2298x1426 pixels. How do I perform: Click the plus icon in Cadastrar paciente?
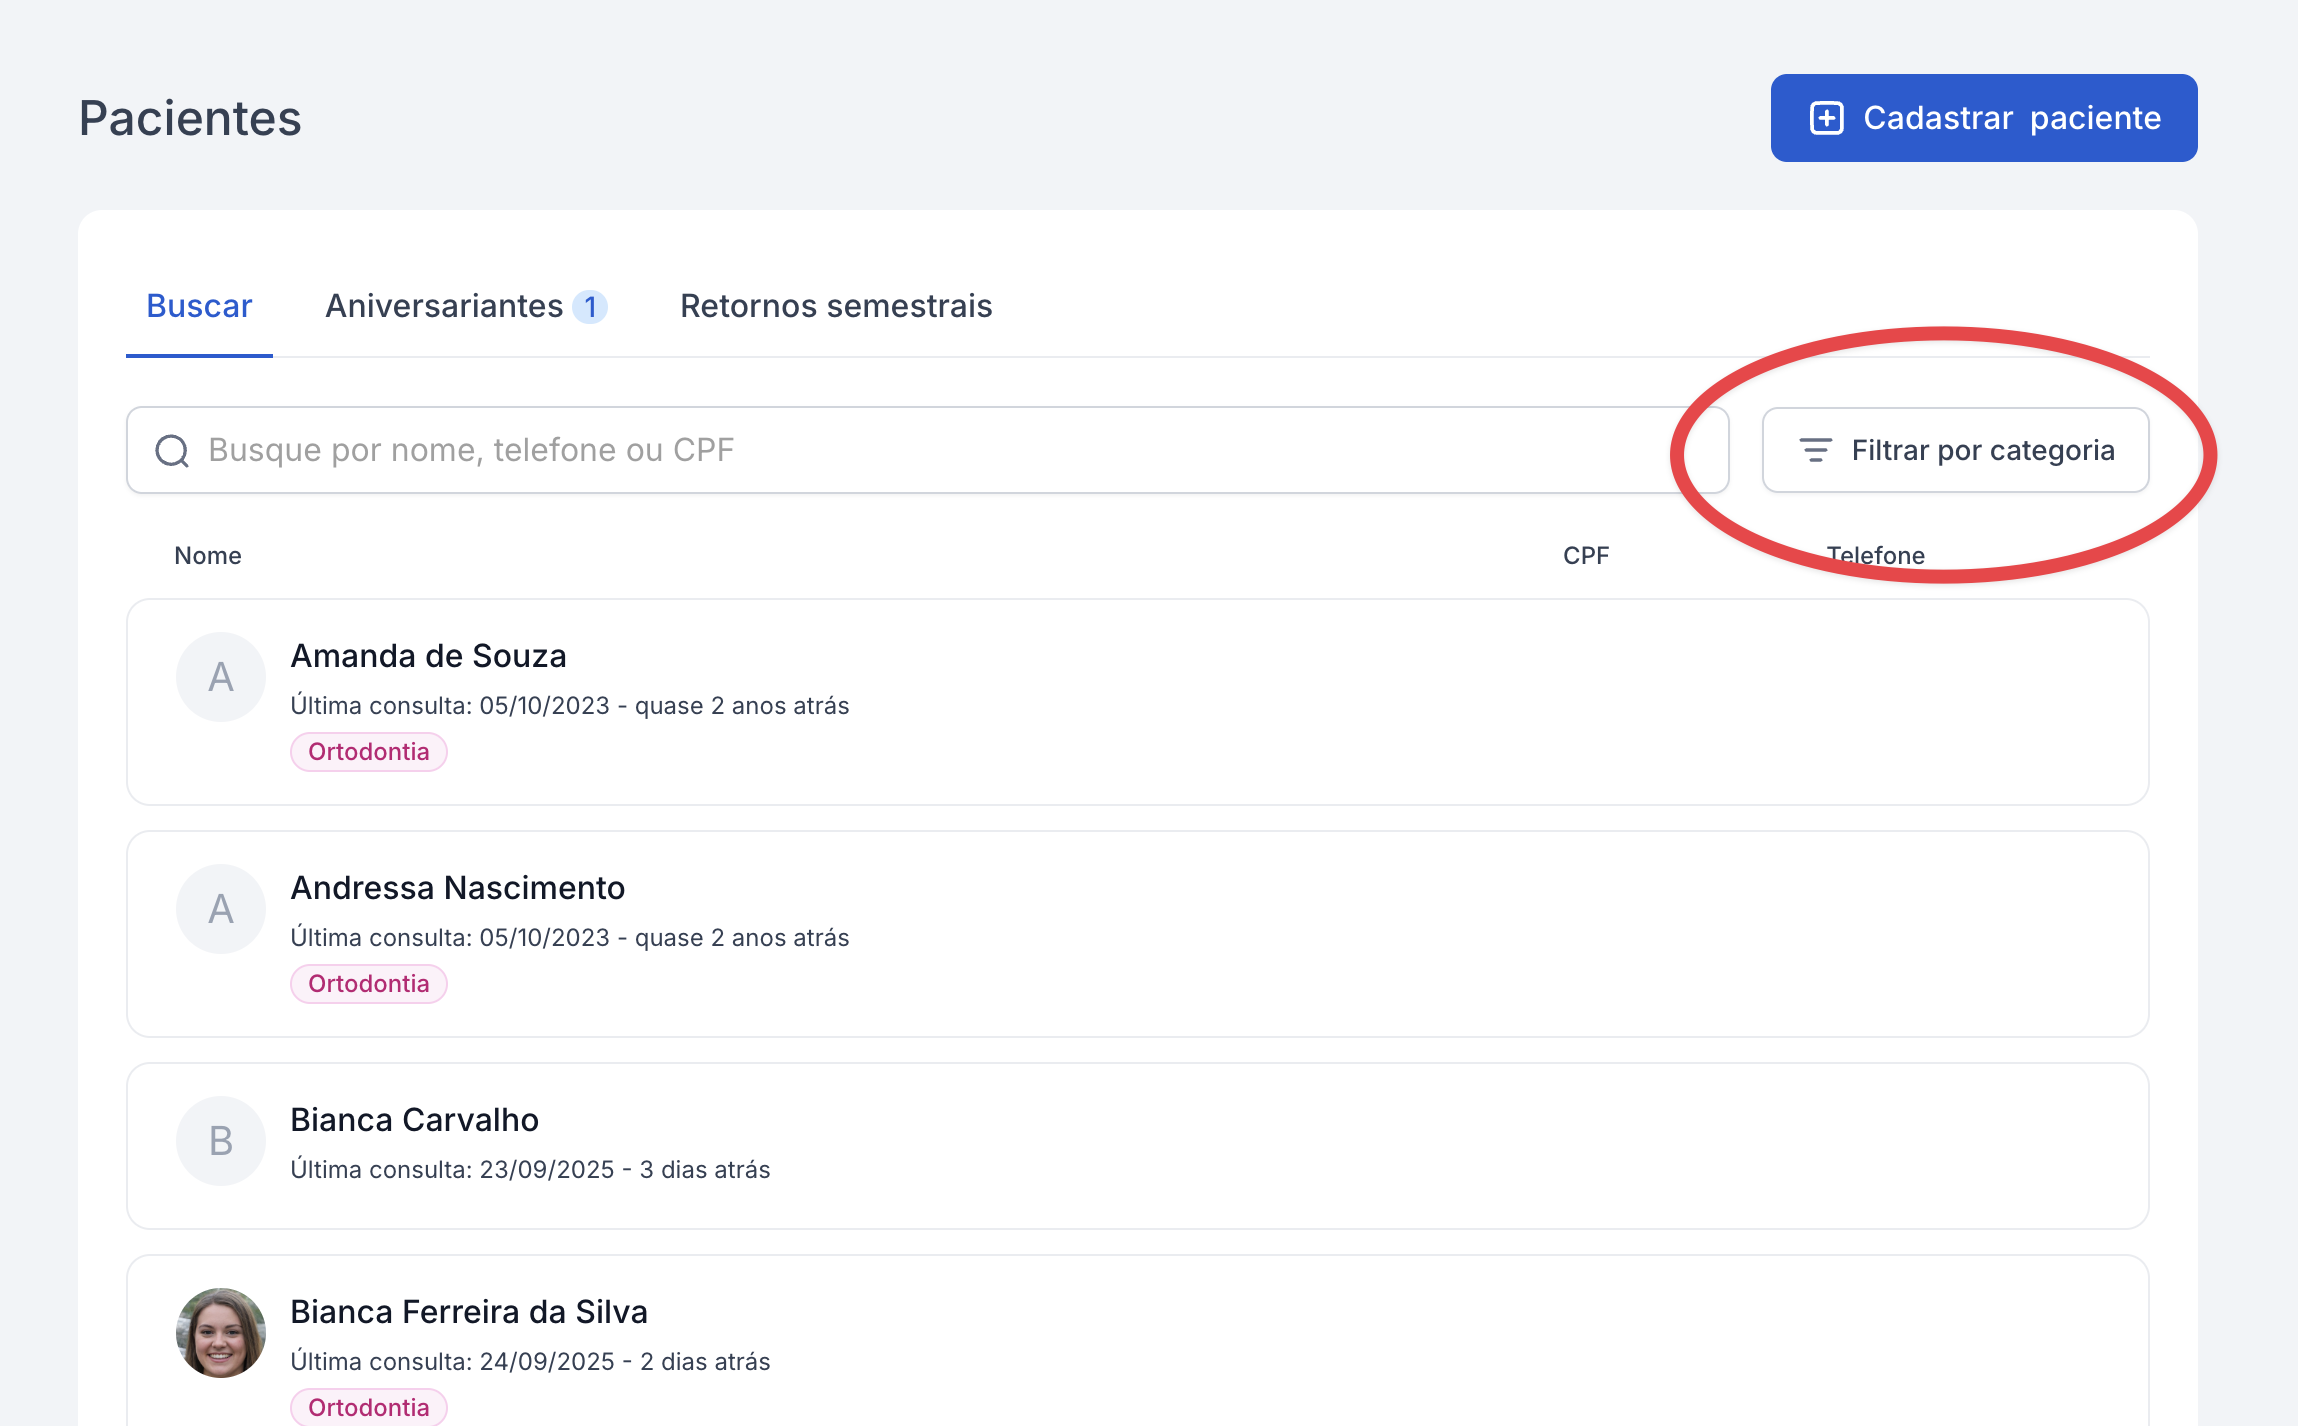[x=1826, y=118]
